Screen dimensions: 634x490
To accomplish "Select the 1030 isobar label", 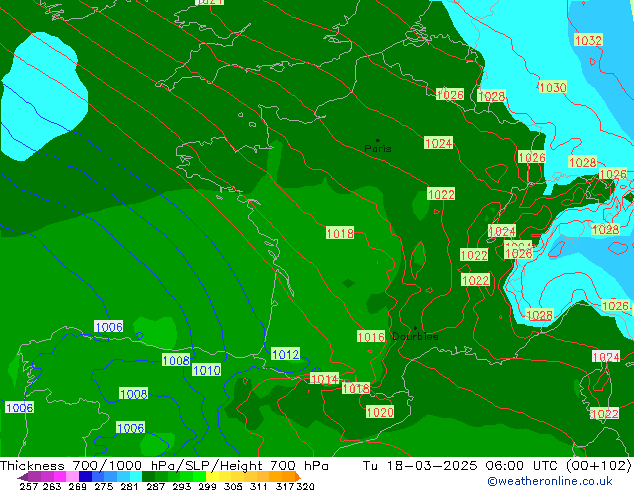I will click(x=553, y=87).
